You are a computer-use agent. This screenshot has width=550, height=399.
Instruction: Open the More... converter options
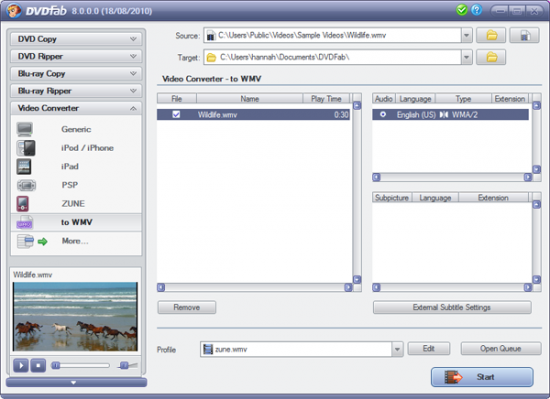click(75, 241)
